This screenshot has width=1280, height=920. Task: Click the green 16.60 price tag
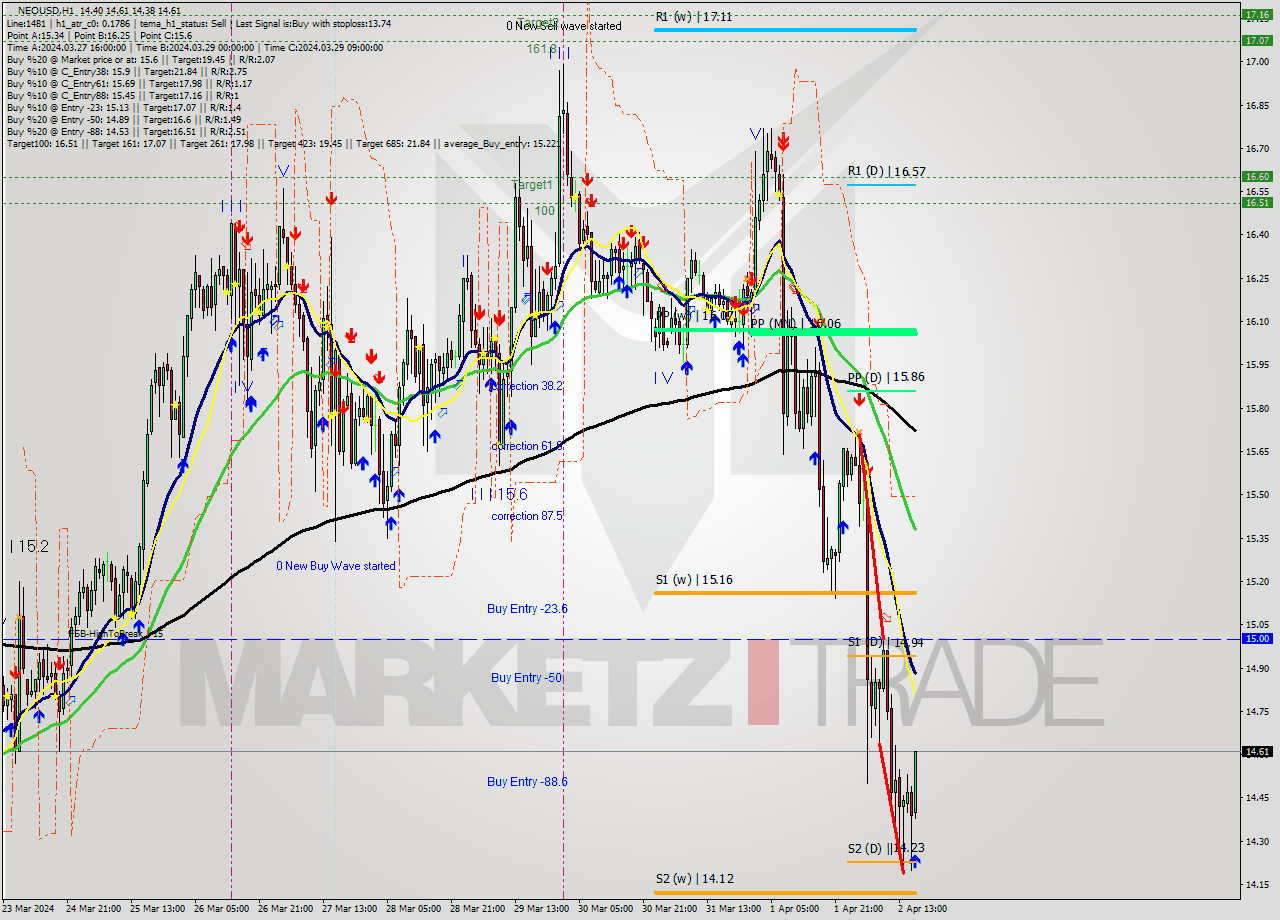tap(1257, 177)
